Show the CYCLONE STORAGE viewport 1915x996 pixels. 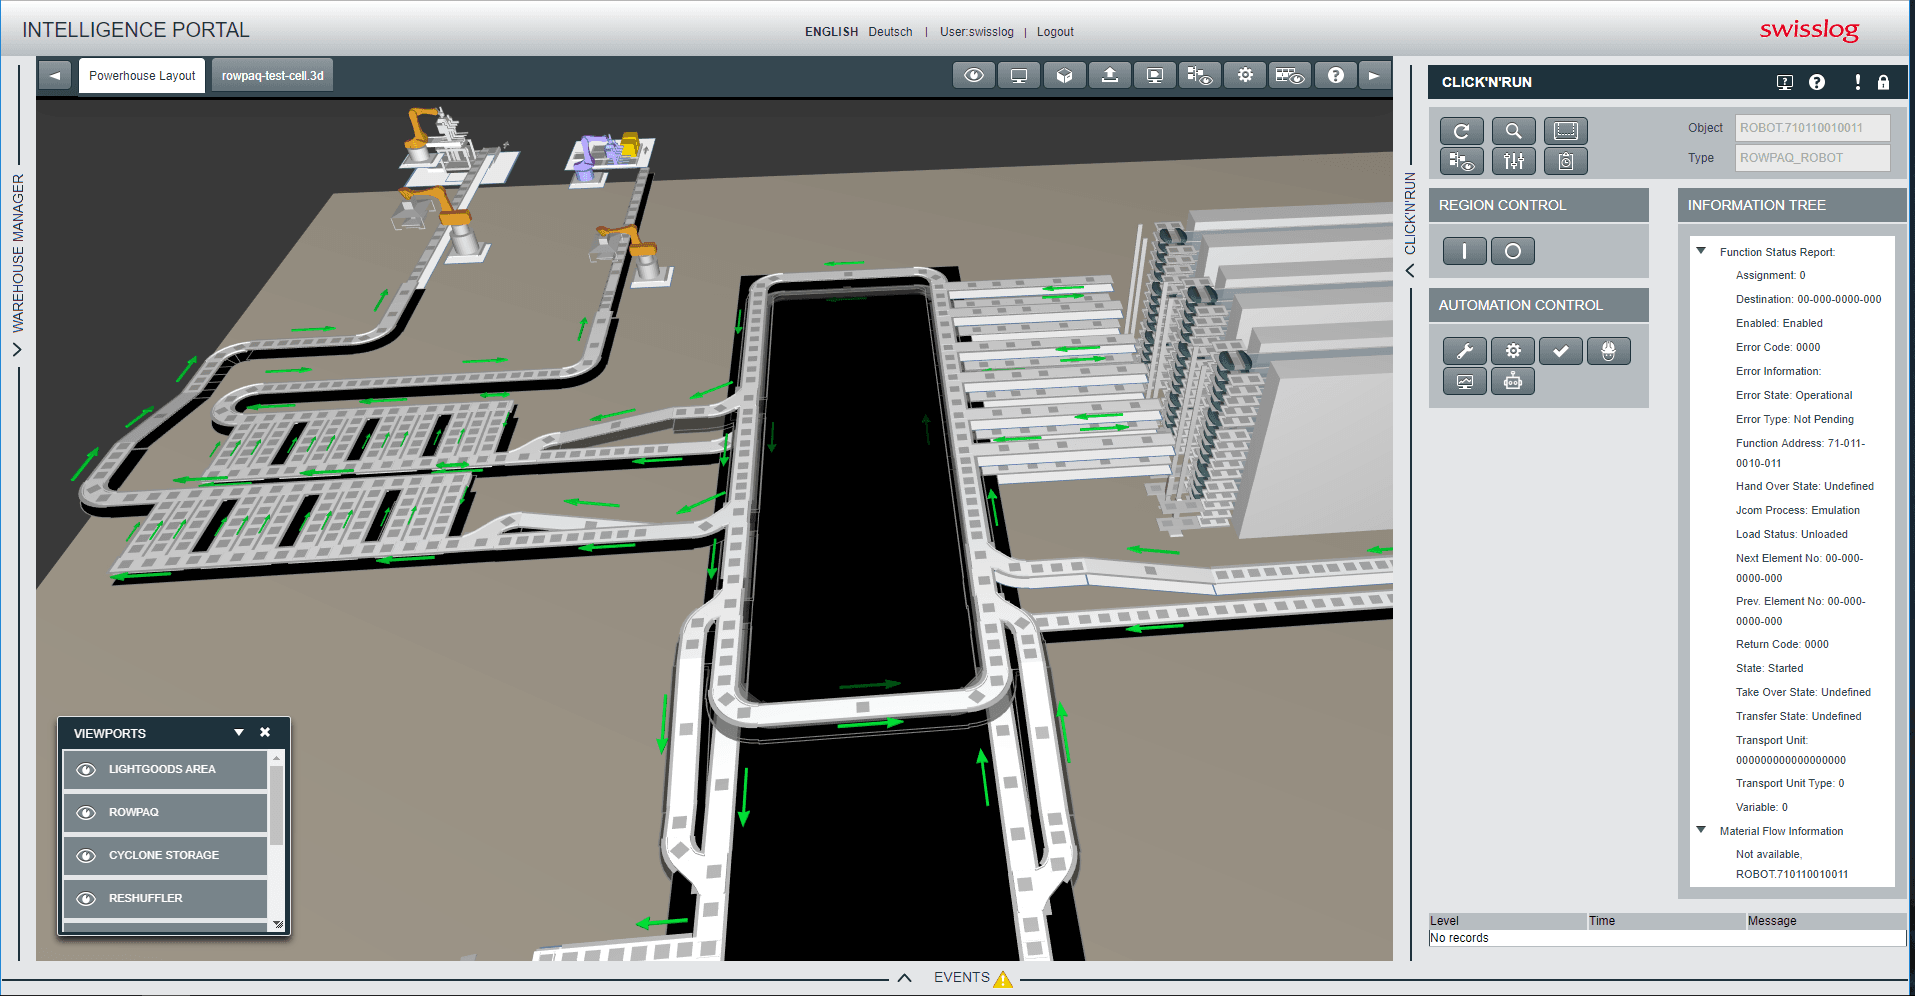165,856
